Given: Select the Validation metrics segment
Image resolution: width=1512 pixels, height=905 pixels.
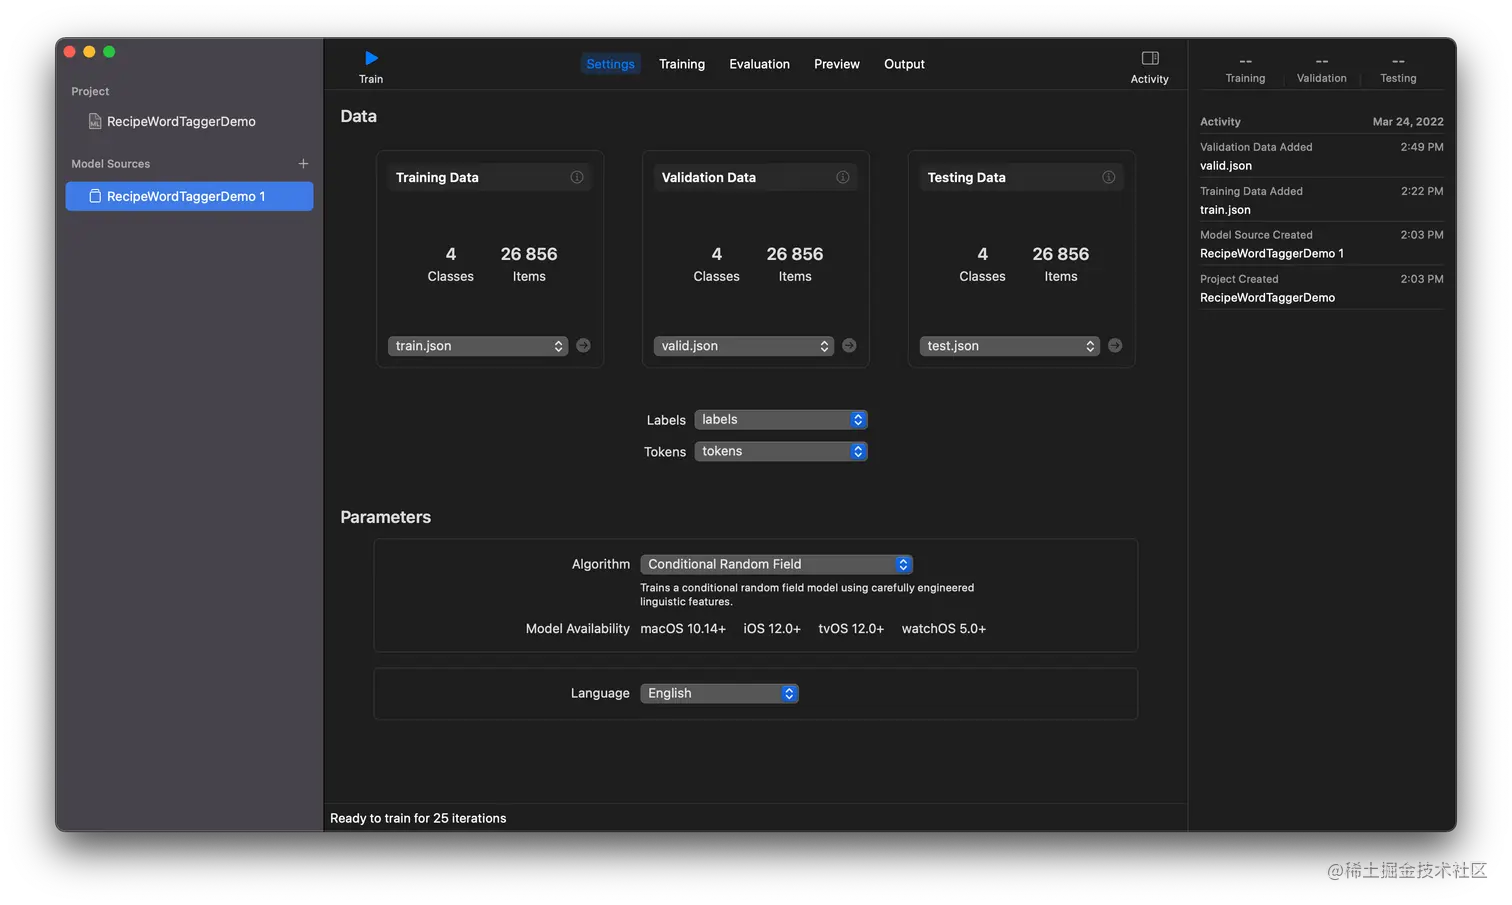Looking at the screenshot, I should pyautogui.click(x=1322, y=70).
